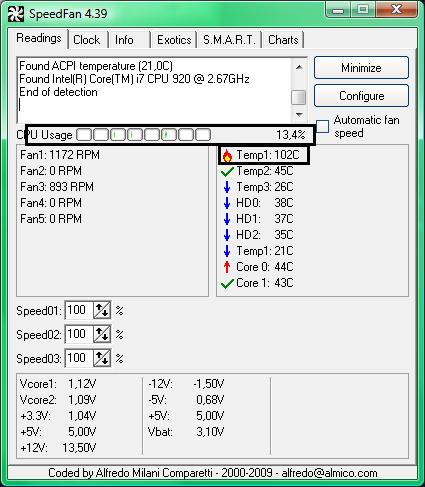425x487 pixels.
Task: Click the Speed03 up/down stepper arrows
Action: 102,358
